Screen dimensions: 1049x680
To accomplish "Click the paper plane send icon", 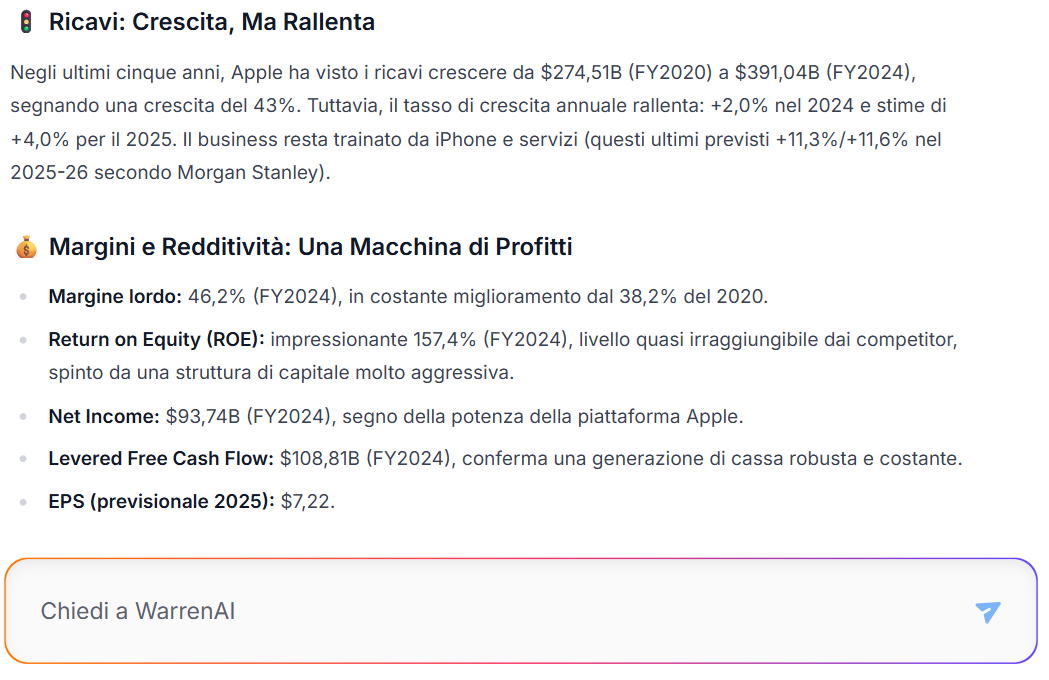I will click(x=987, y=611).
